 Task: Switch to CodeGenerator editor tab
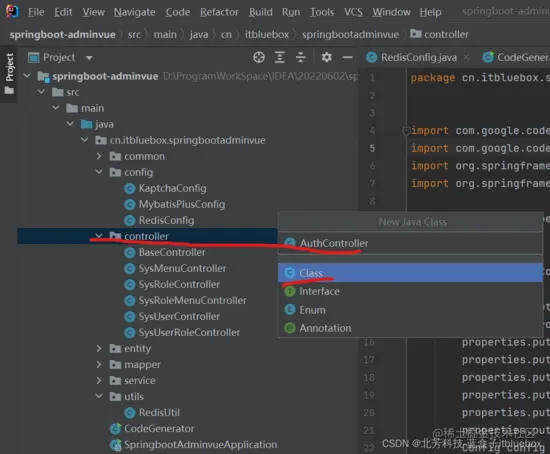coord(516,57)
